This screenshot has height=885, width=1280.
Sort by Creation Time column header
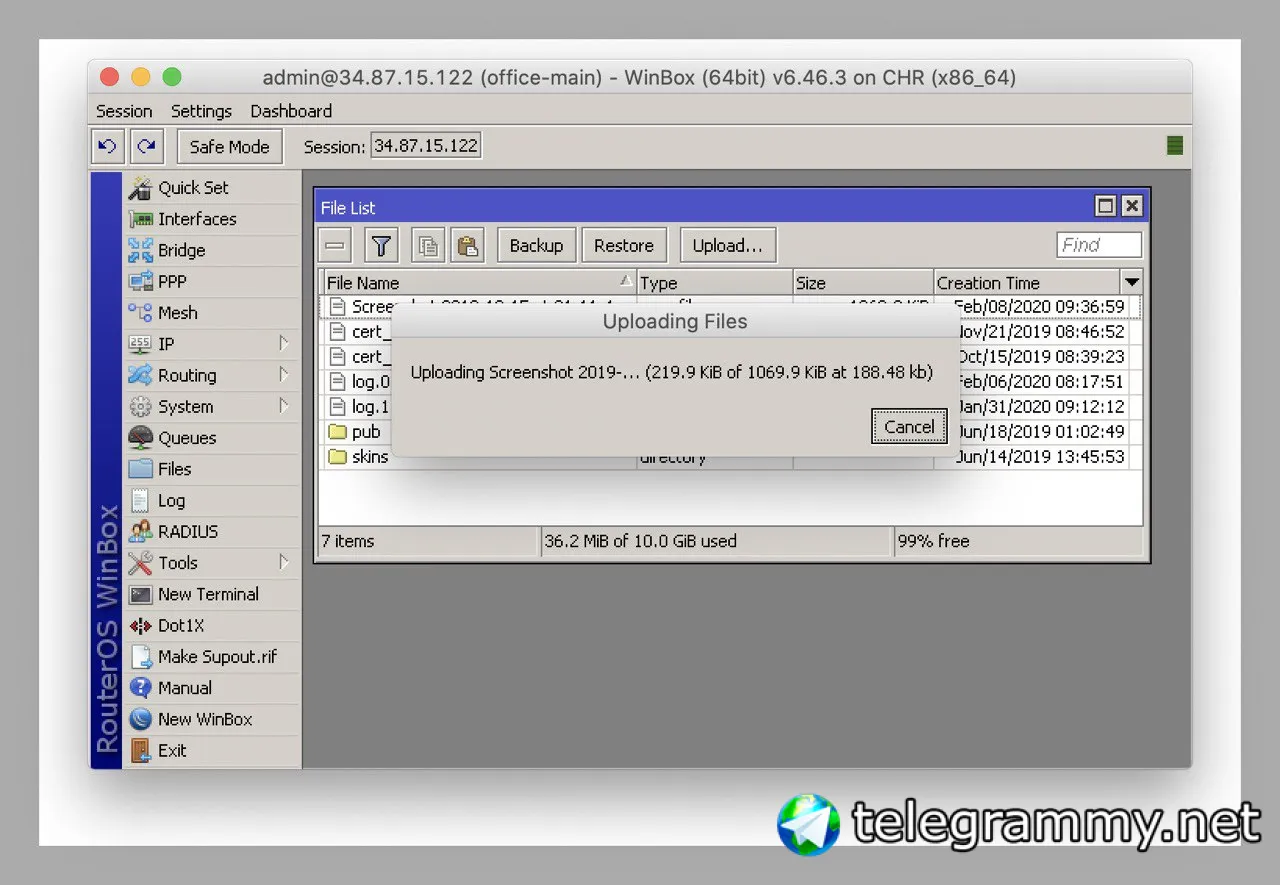click(1027, 283)
